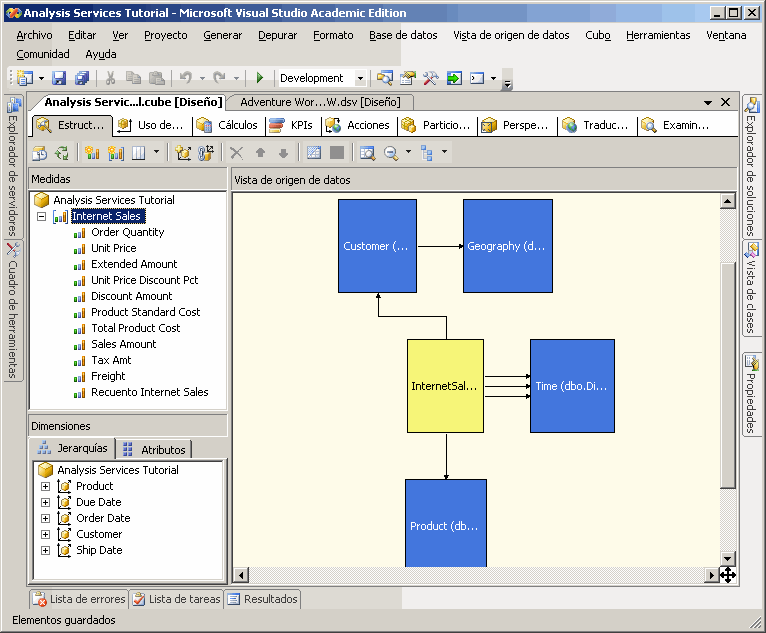Viewport: 766px width, 633px height.
Task: Open Explorador de soluciones side panel
Action: coord(752,167)
